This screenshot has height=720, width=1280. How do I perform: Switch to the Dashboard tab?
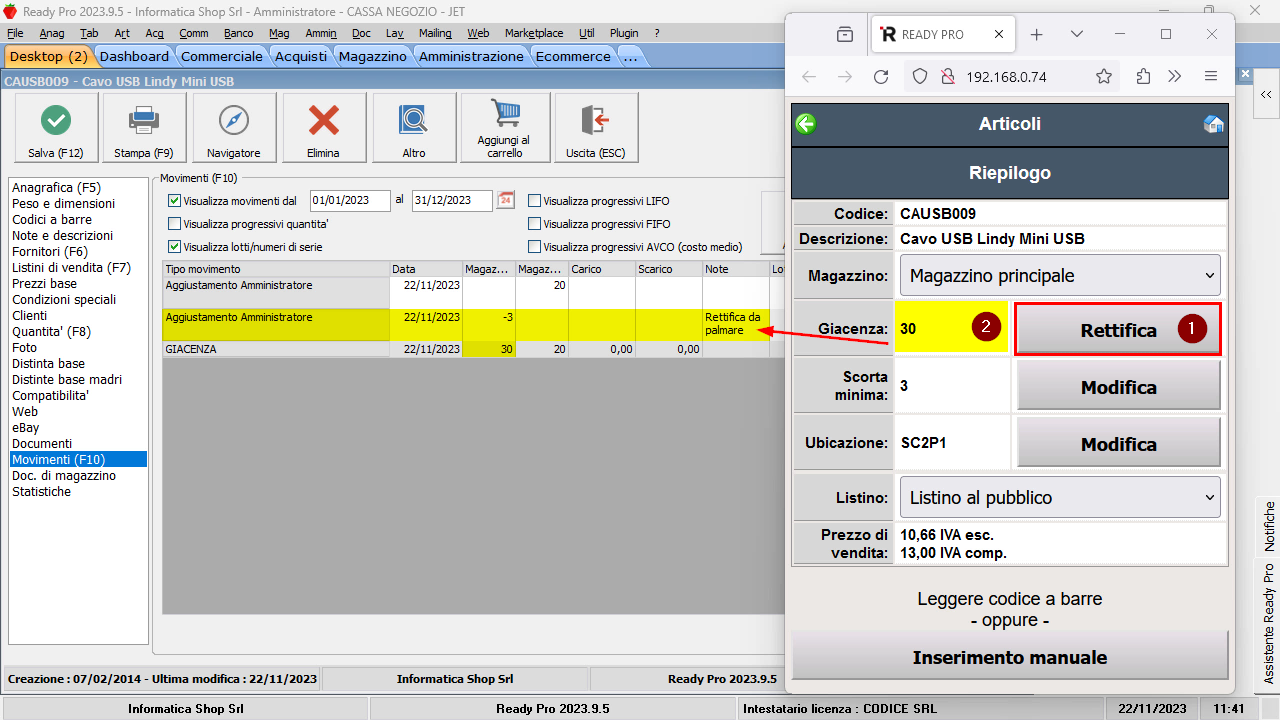pos(134,57)
